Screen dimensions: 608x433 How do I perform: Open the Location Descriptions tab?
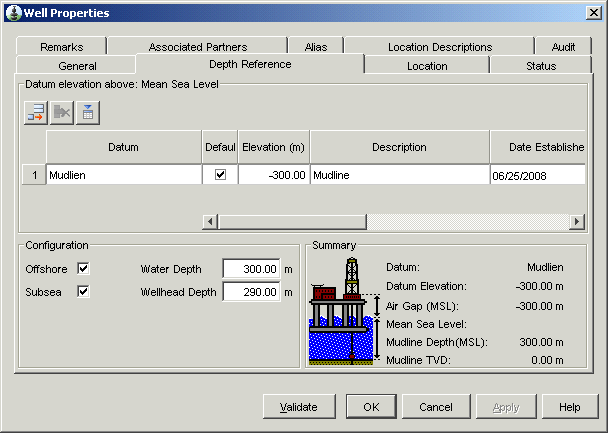[440, 47]
